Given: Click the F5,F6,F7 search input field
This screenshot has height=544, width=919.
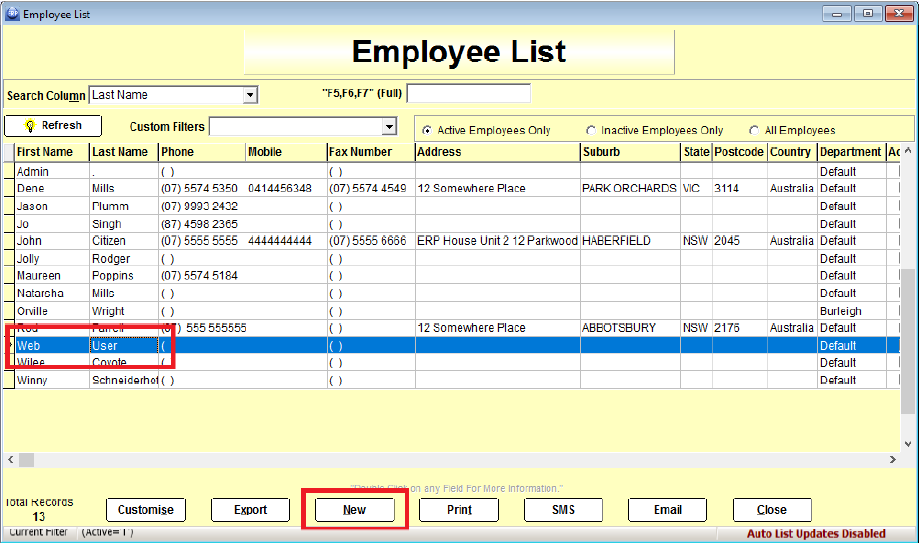Looking at the screenshot, I should [x=469, y=93].
